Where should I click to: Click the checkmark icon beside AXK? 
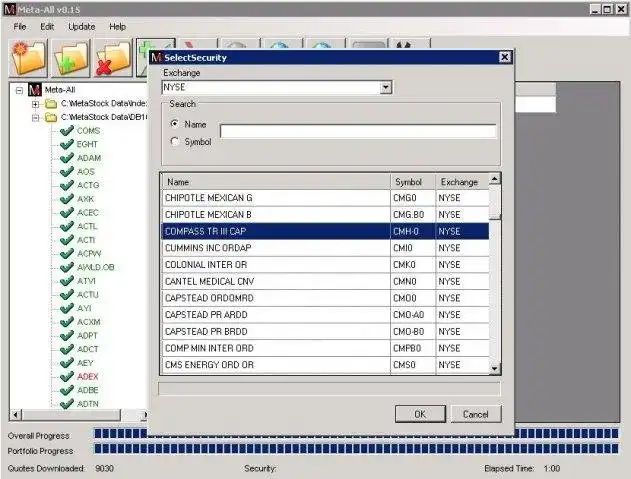[66, 199]
